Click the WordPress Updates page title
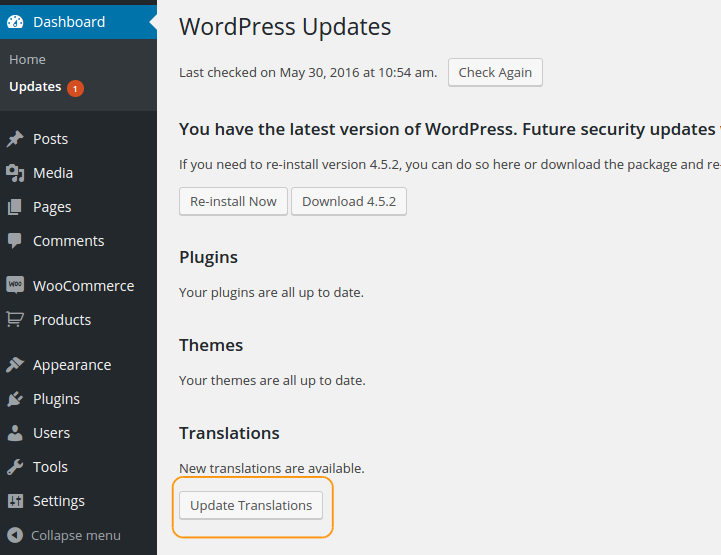721x555 pixels. [285, 27]
